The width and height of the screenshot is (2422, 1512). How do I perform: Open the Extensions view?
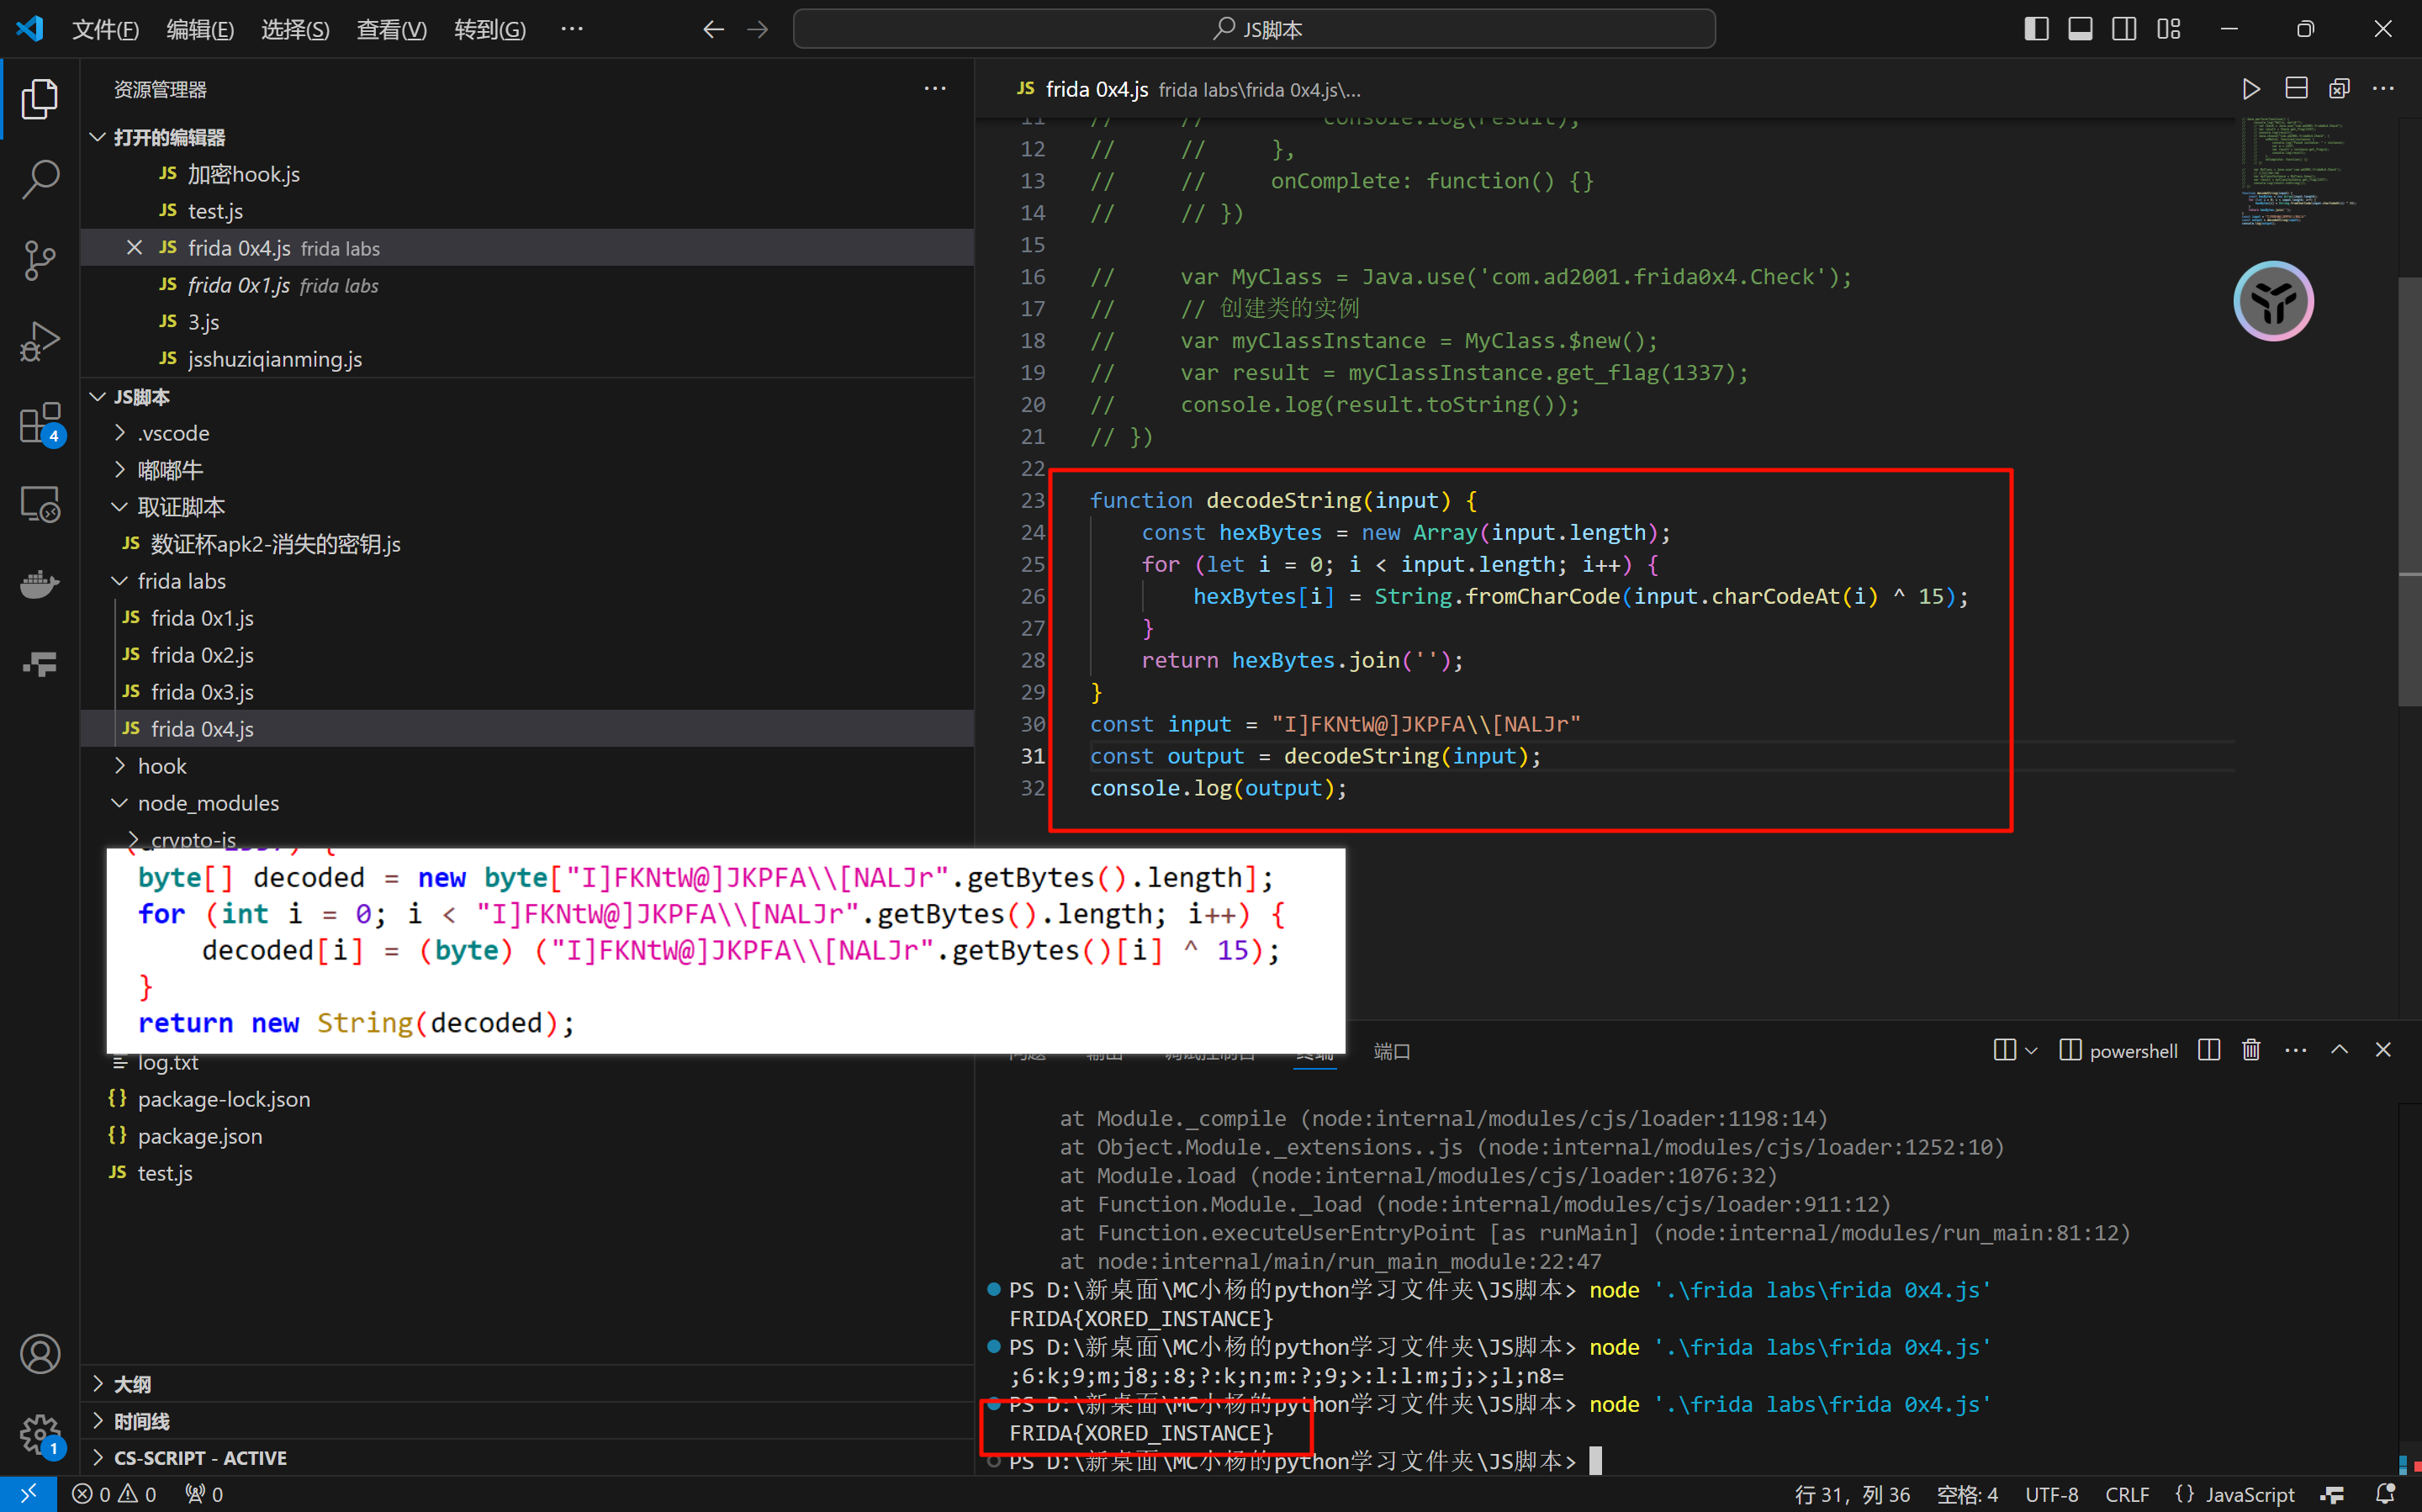(40, 424)
